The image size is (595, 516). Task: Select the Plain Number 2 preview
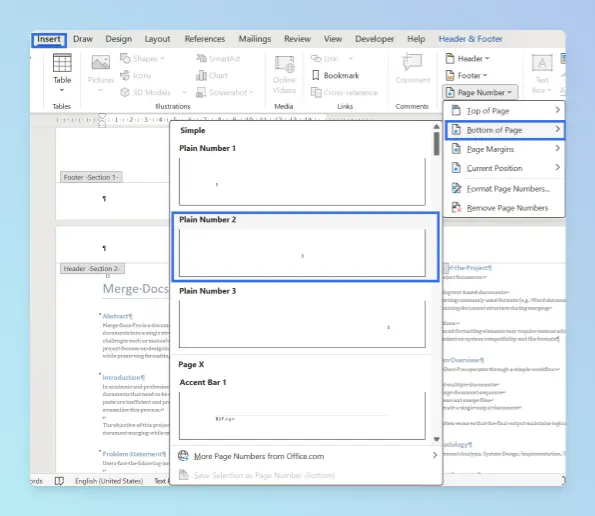coord(302,253)
